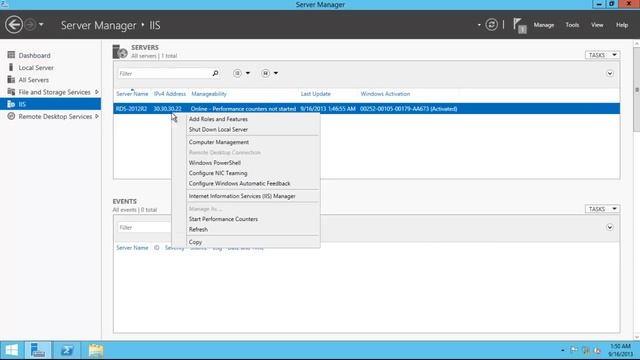Select IIS in the sidebar
Viewport: 640px width, 360px height.
pos(22,104)
